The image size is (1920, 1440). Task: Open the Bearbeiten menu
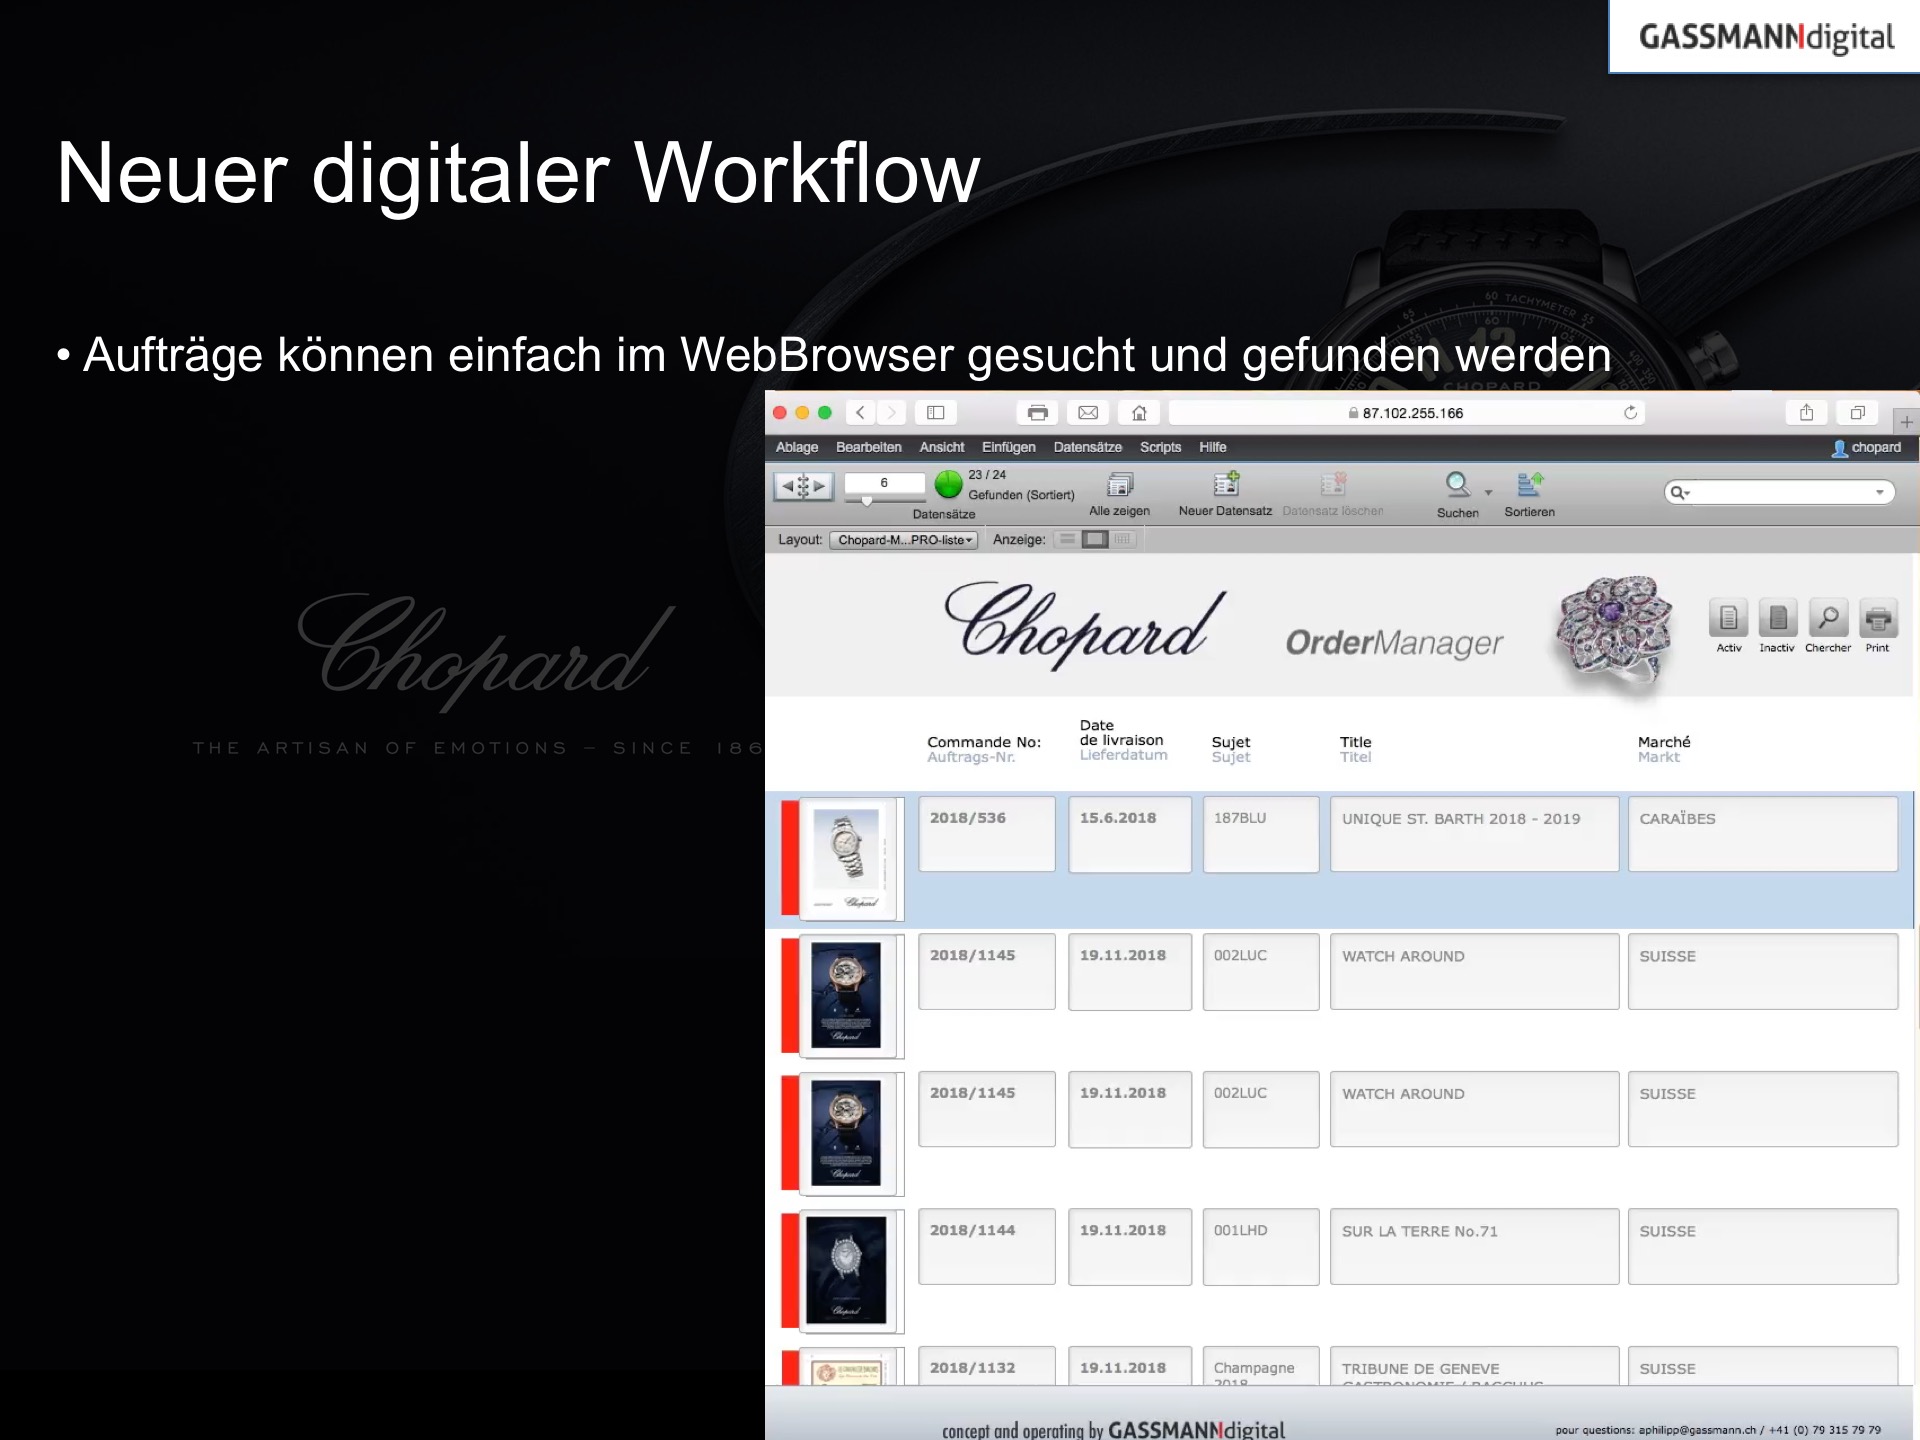click(x=868, y=447)
